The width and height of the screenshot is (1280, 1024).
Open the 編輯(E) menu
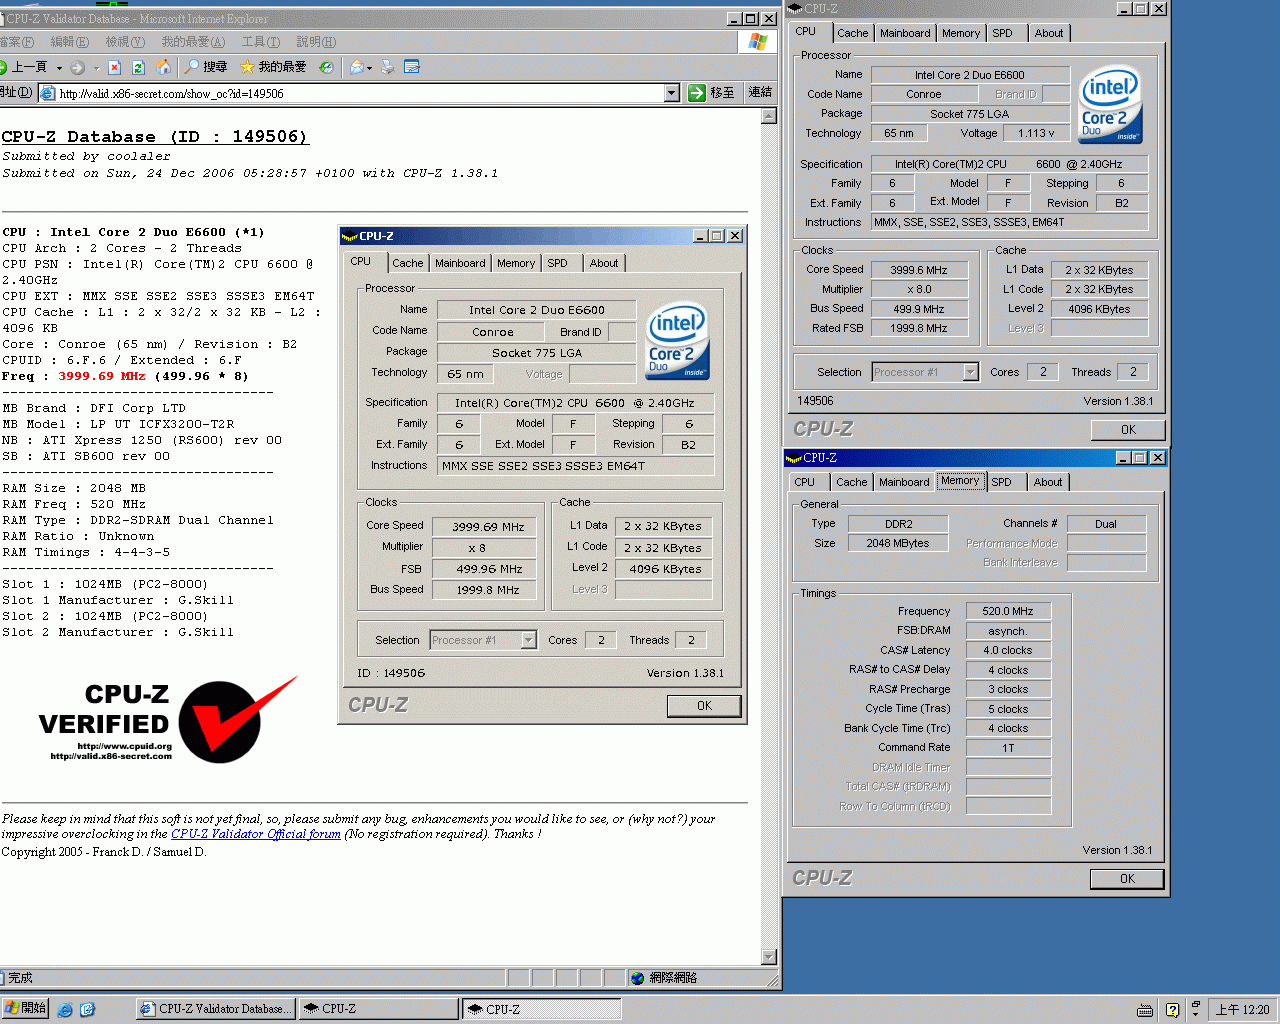(x=69, y=42)
